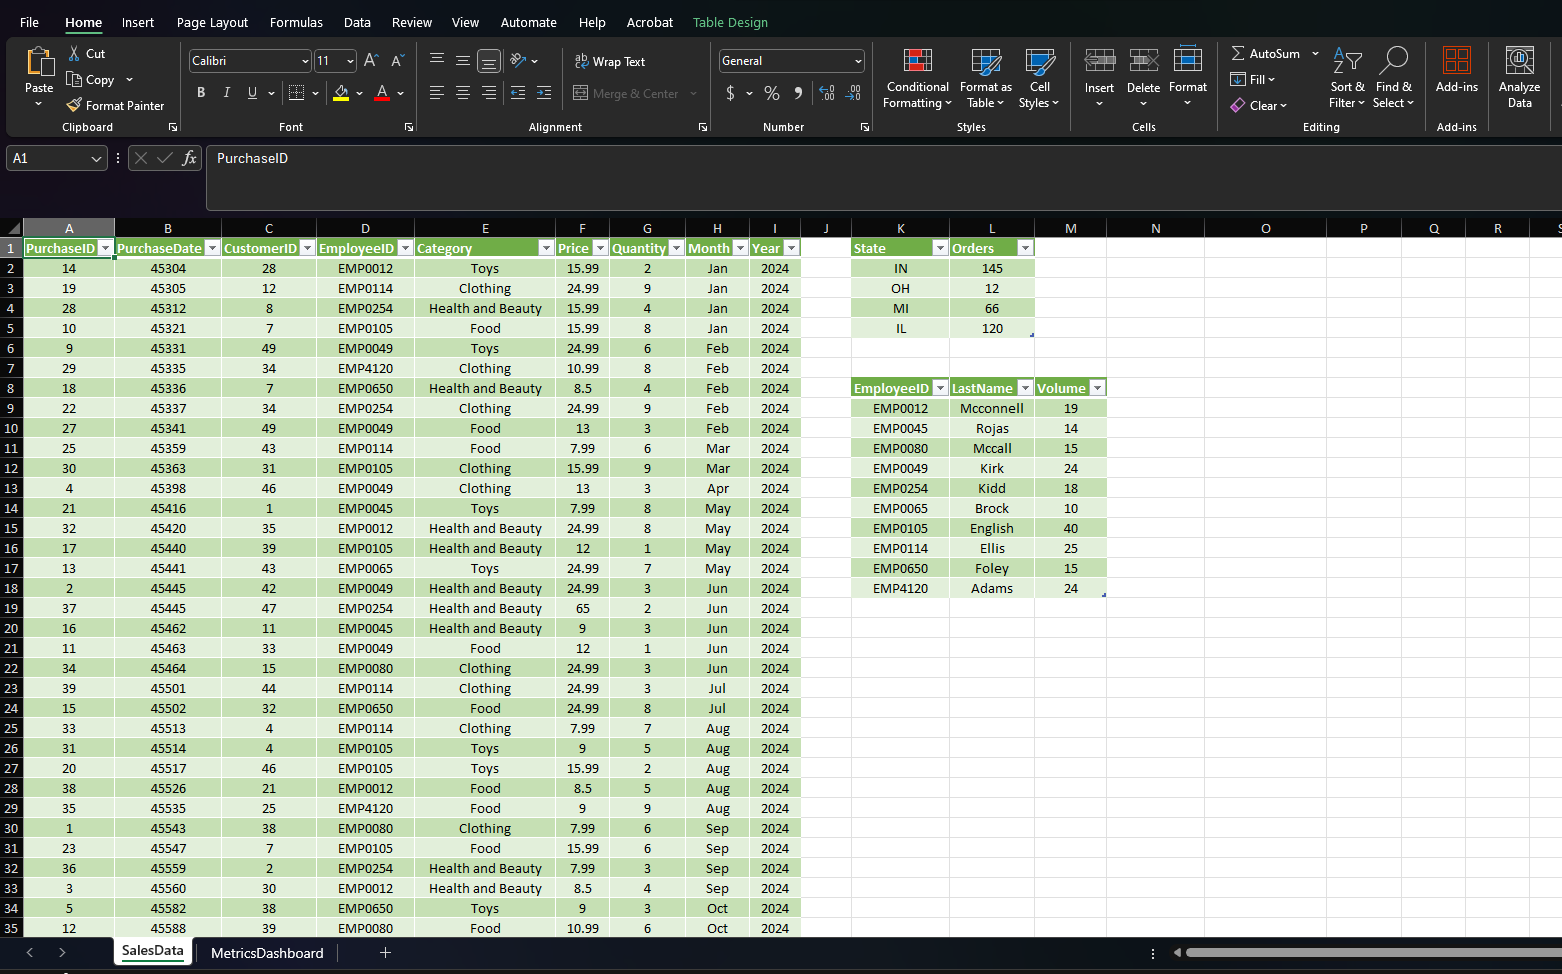
Task: Apply Percent Style to selection
Action: pyautogui.click(x=771, y=93)
